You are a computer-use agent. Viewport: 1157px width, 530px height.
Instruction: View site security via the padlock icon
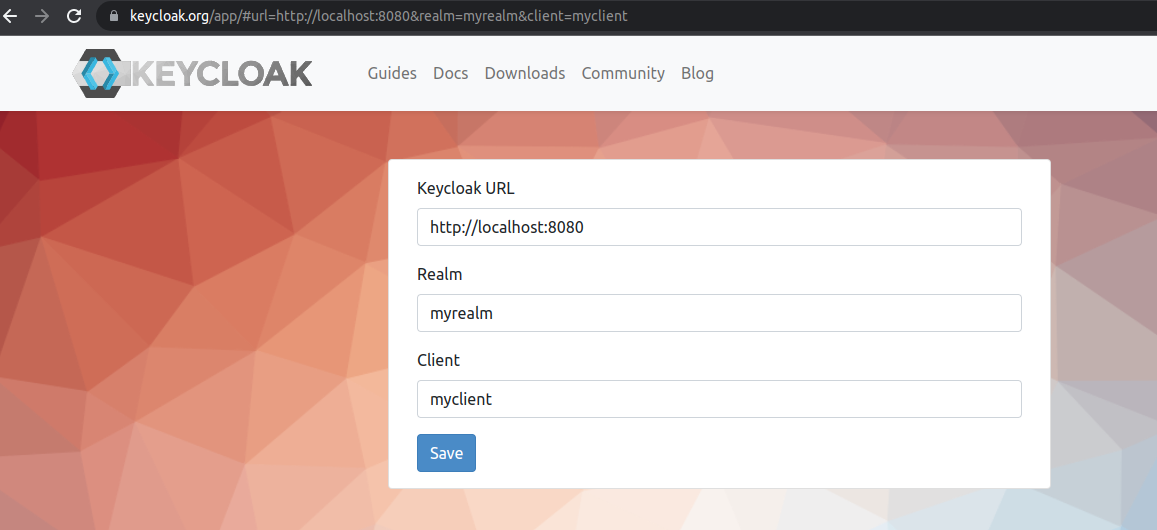[114, 16]
